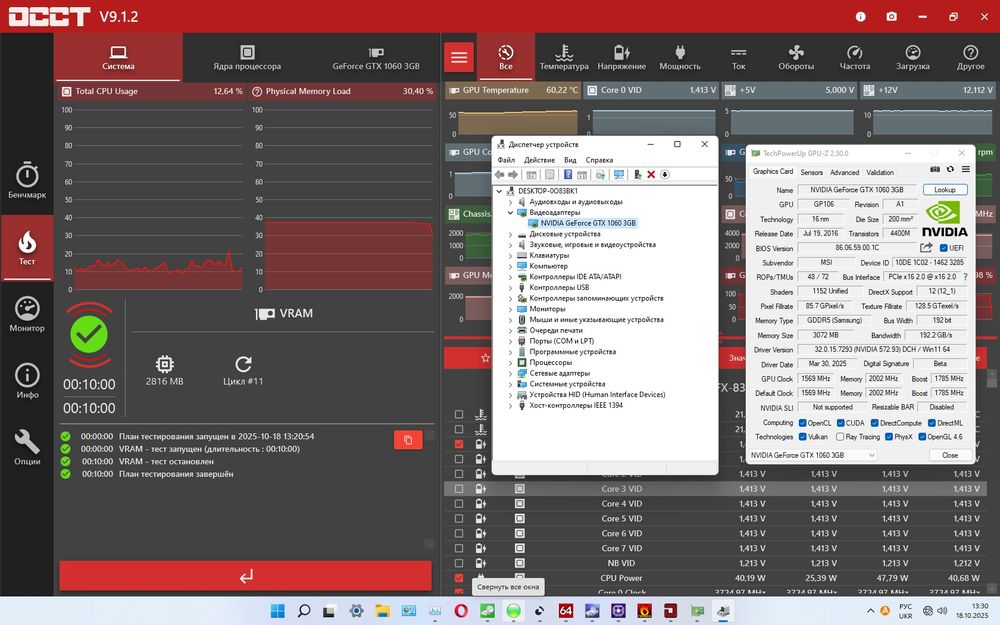
Task: Click Close button in GPU-Z
Action: 950,455
